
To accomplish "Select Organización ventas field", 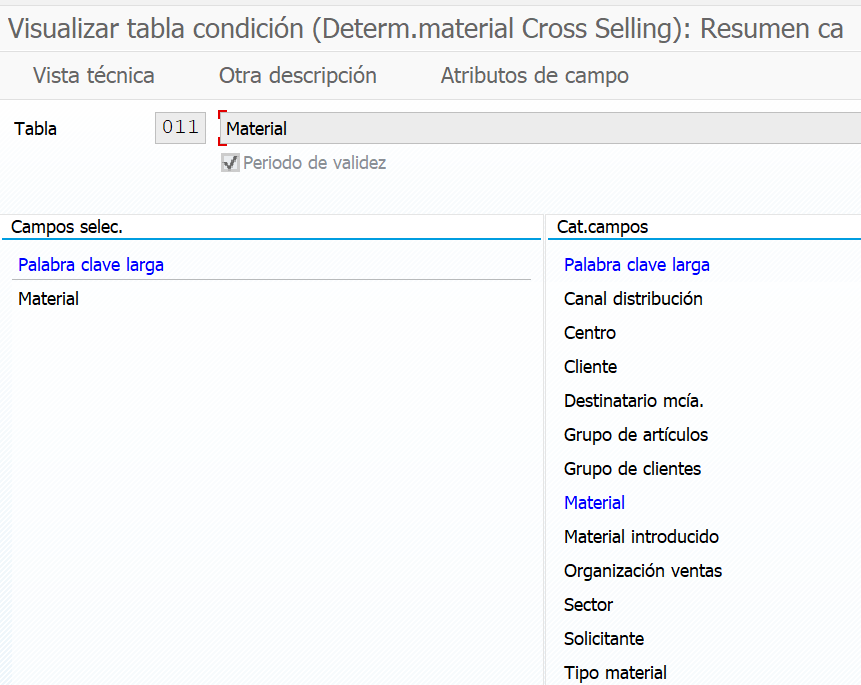I will coord(642,571).
